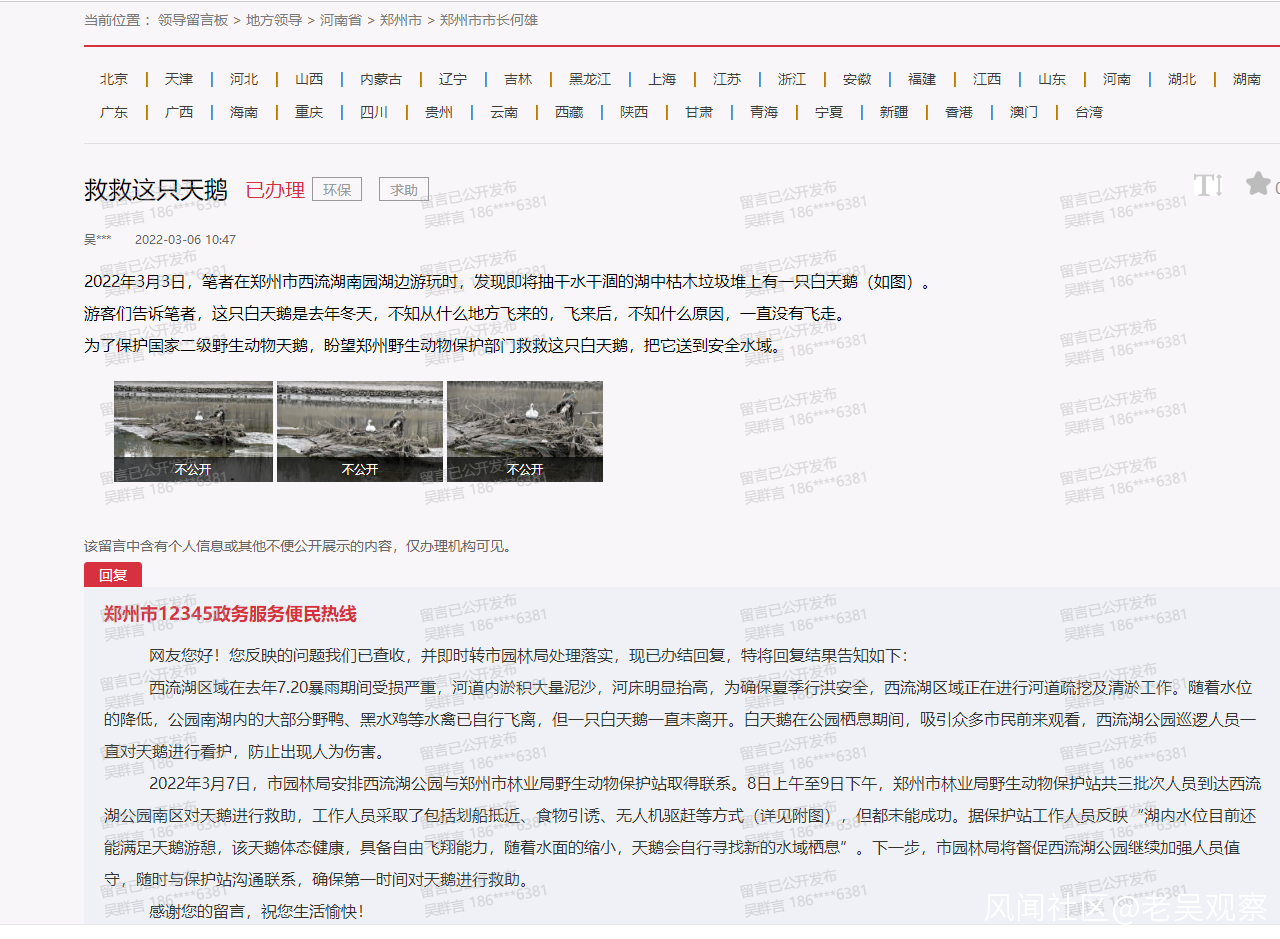
Task: Choose the 上海 region link
Action: pyautogui.click(x=662, y=79)
